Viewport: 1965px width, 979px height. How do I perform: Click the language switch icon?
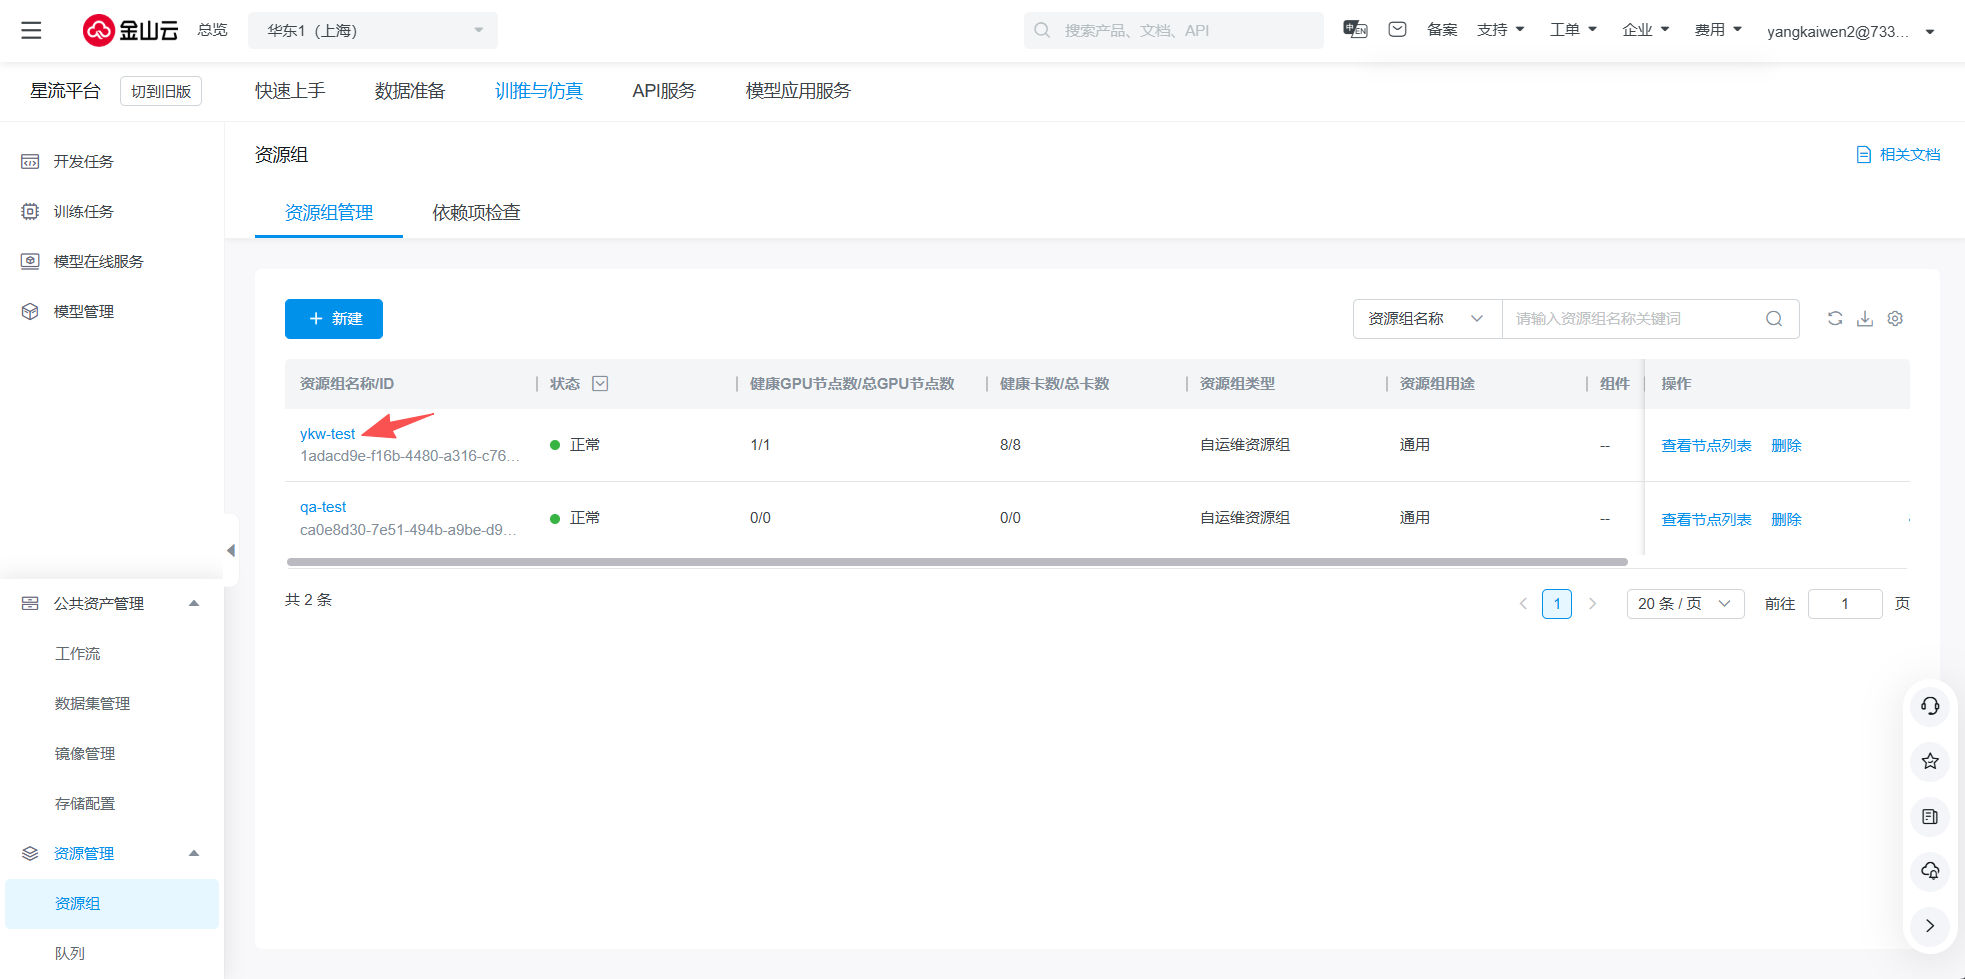coord(1355,30)
